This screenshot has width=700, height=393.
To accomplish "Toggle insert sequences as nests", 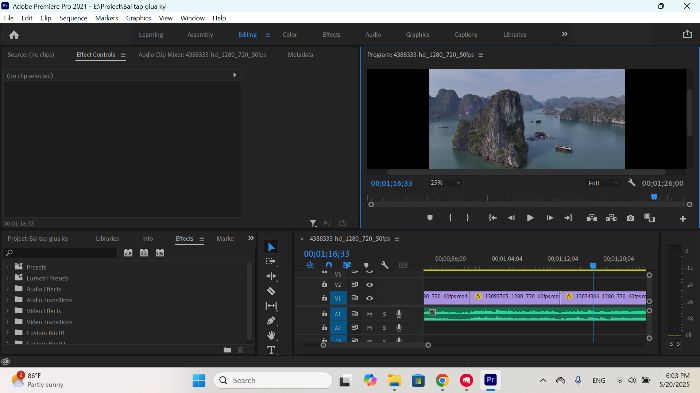I will click(310, 265).
